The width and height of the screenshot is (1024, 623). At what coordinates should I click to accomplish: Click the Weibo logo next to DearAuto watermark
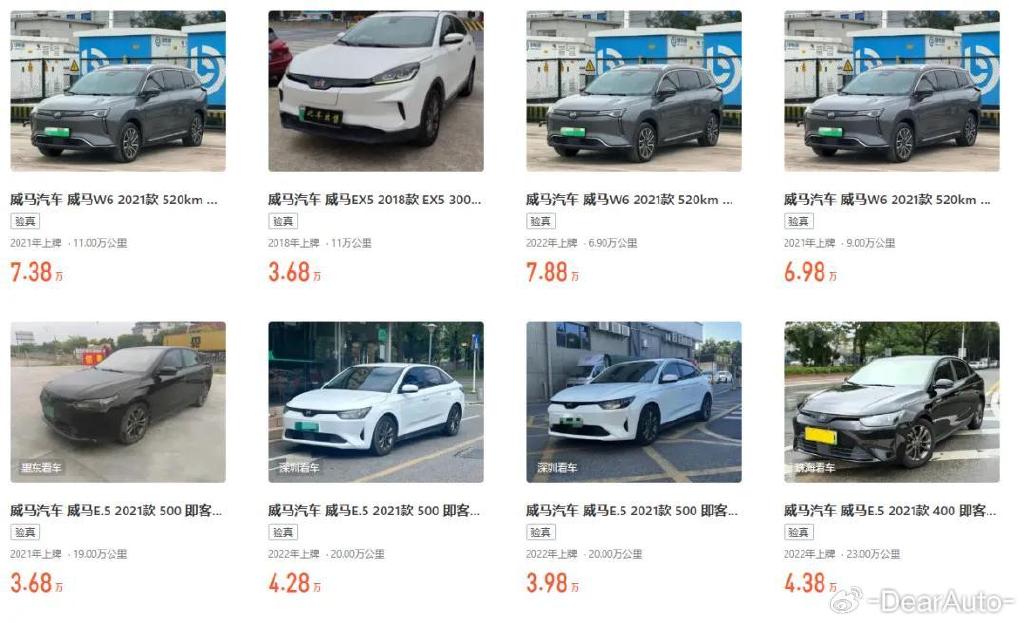pos(846,600)
